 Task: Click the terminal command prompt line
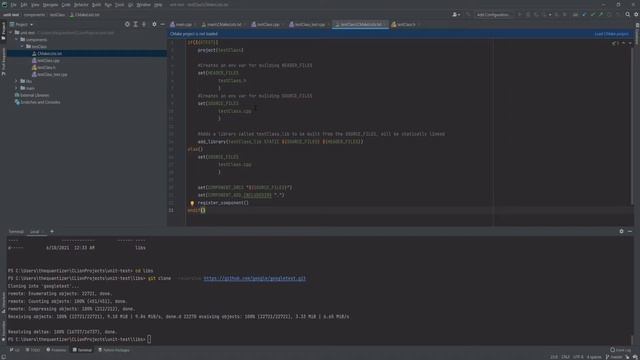pos(79,339)
